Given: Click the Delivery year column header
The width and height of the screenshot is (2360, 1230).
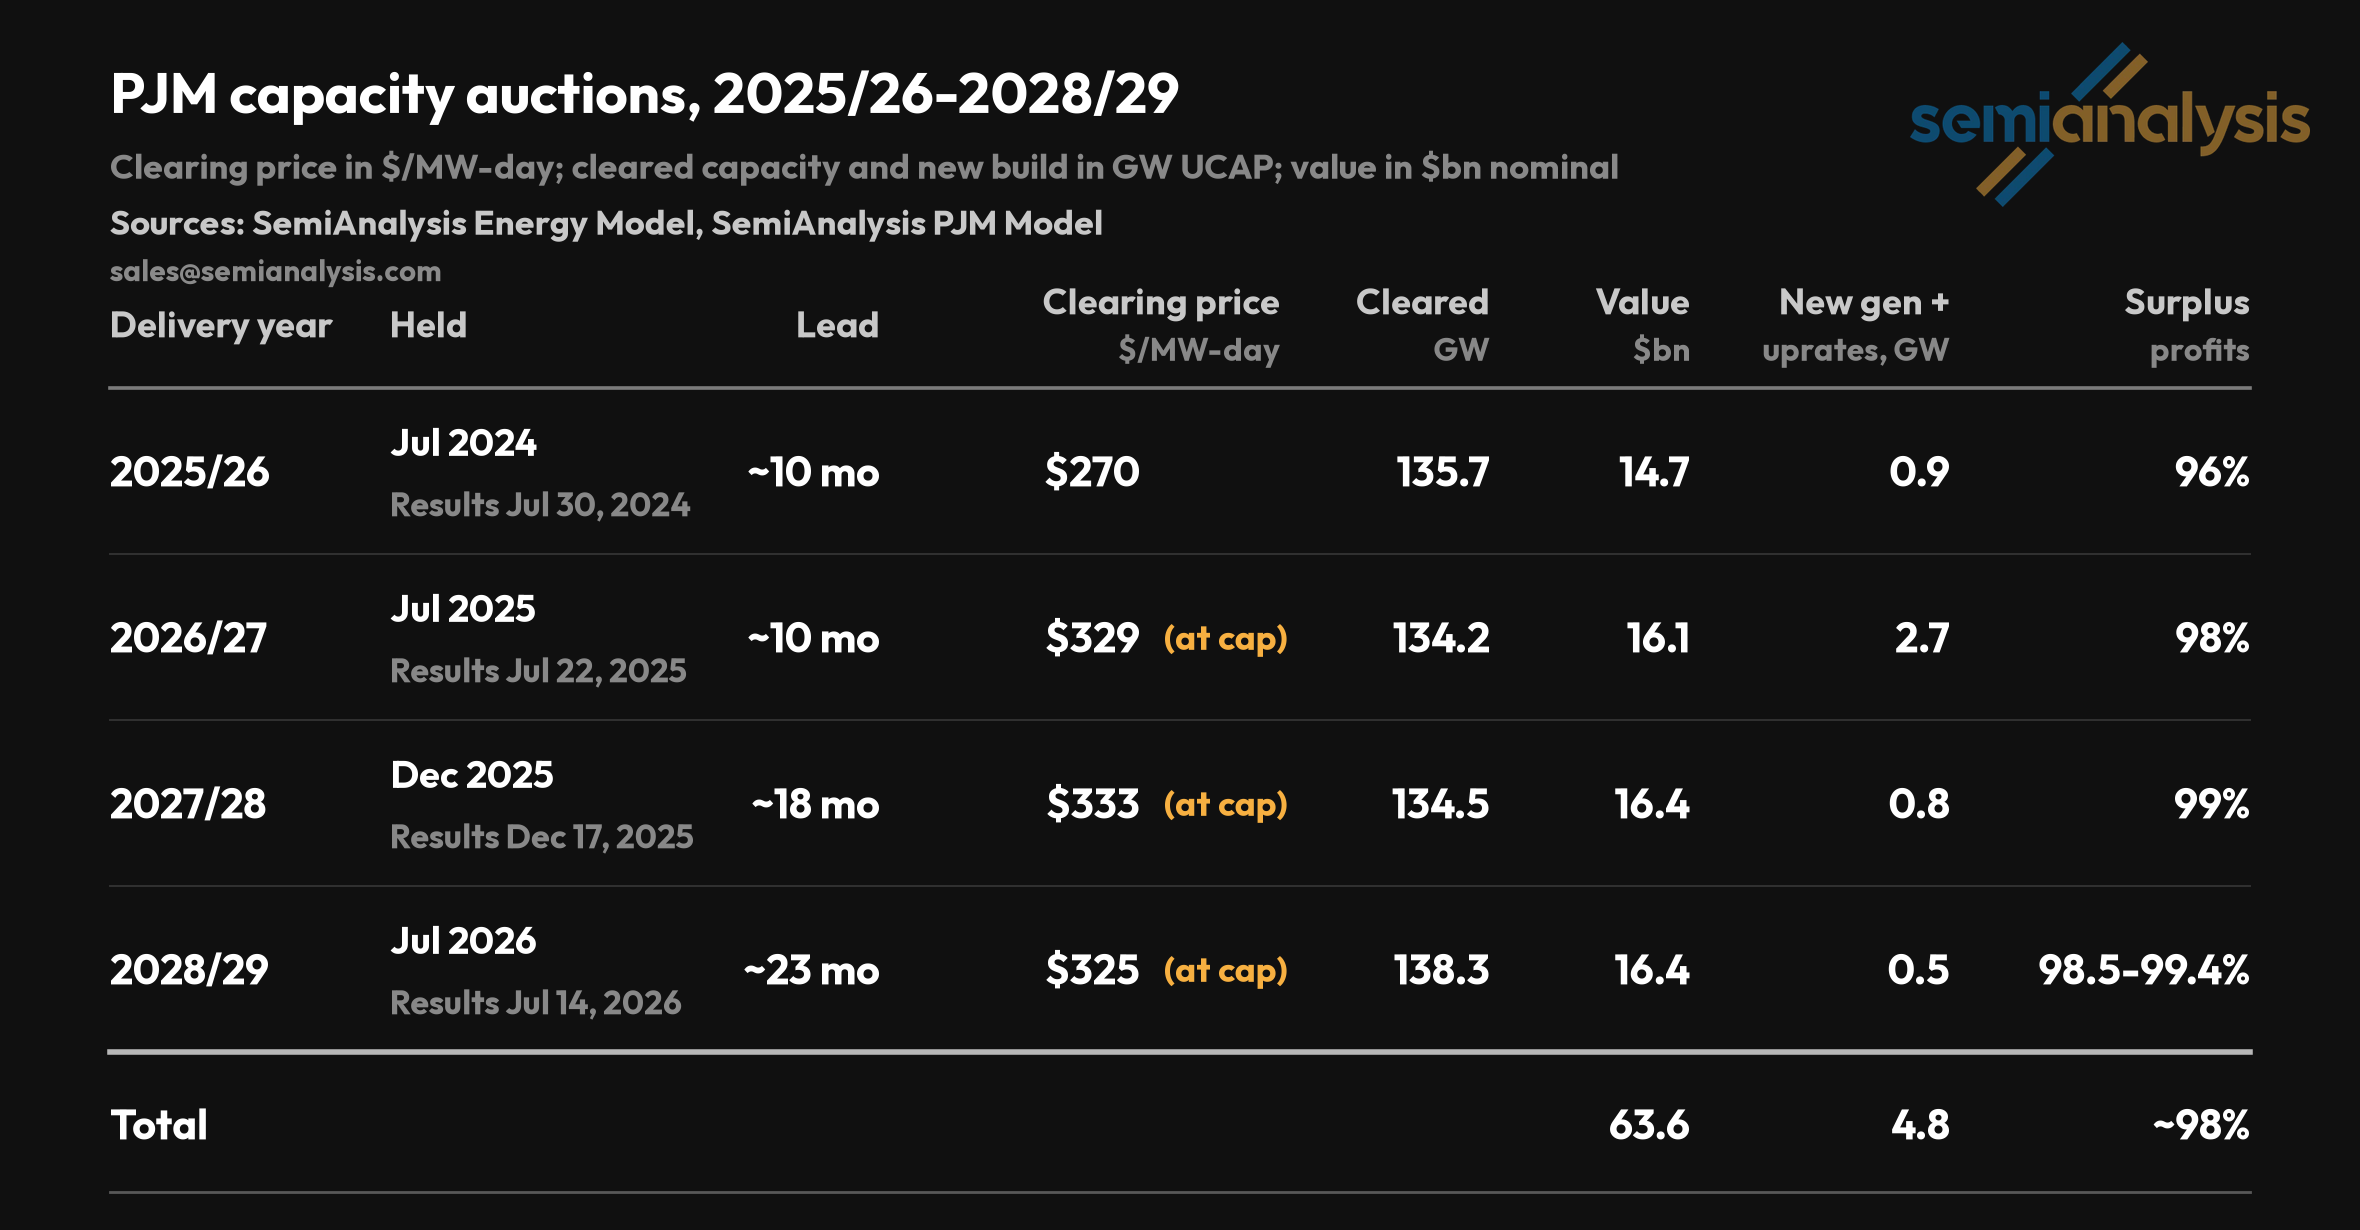Looking at the screenshot, I should (221, 325).
